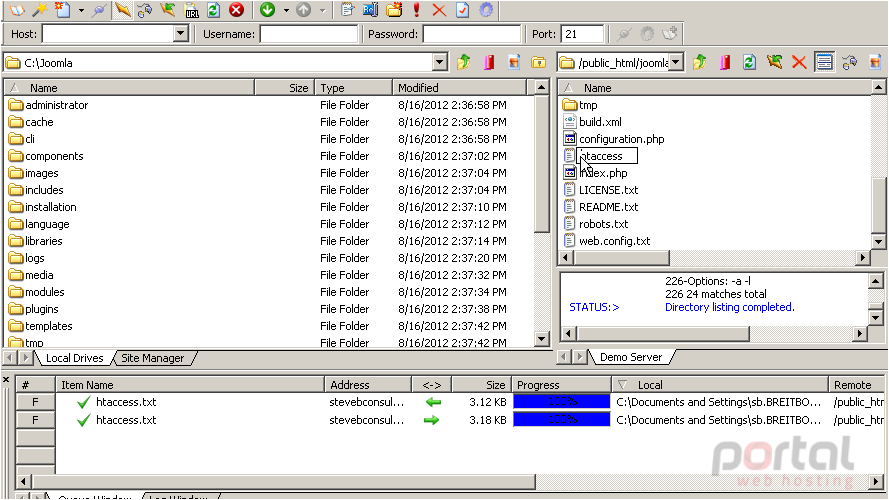
Task: Click the Quick Connect plug icon
Action: click(x=99, y=10)
